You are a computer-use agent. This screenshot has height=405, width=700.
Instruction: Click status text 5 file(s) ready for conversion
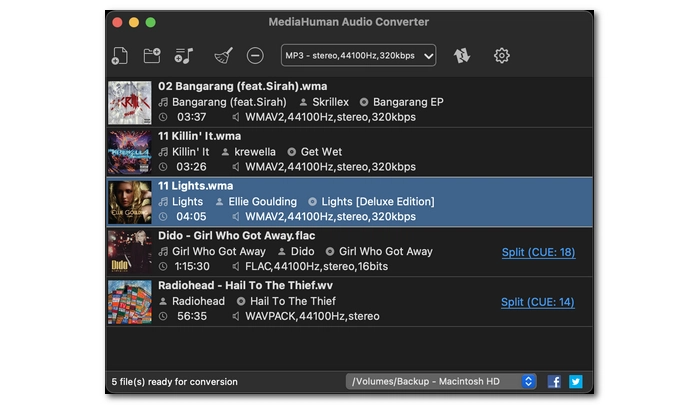175,382
